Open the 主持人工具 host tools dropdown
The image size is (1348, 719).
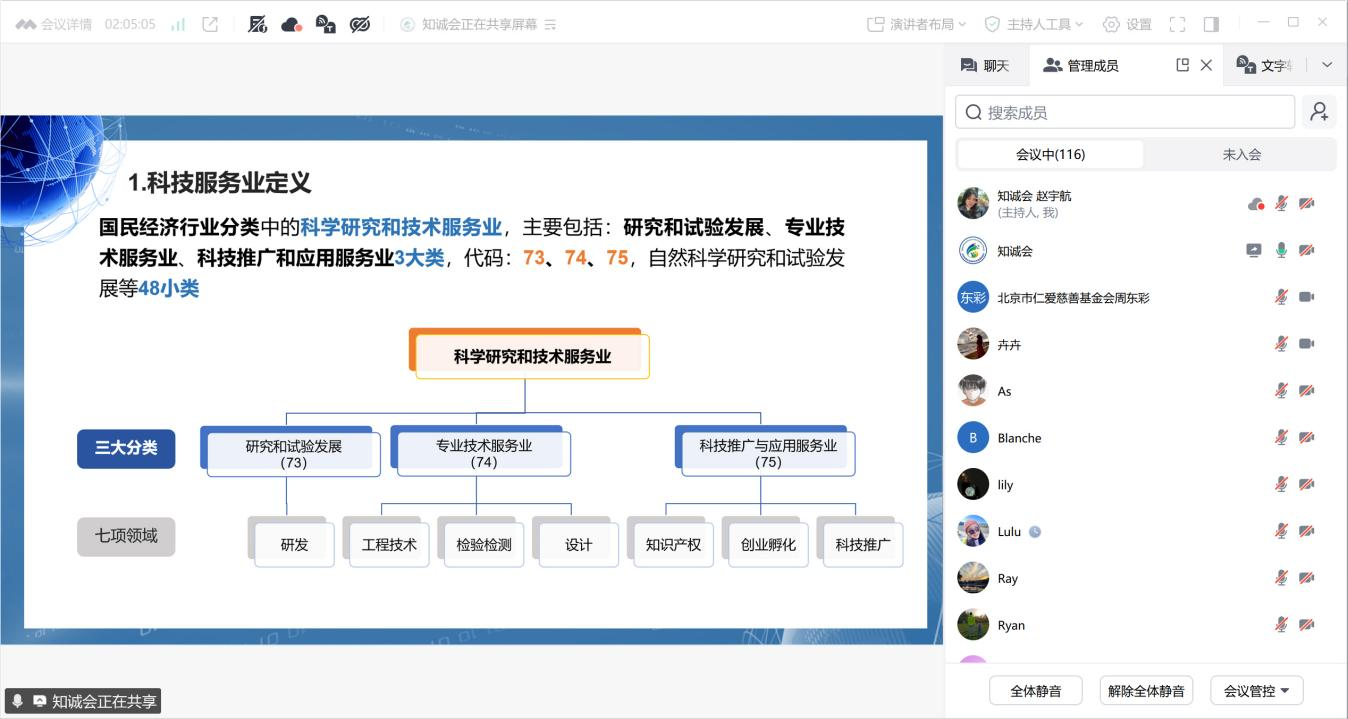(x=1034, y=24)
